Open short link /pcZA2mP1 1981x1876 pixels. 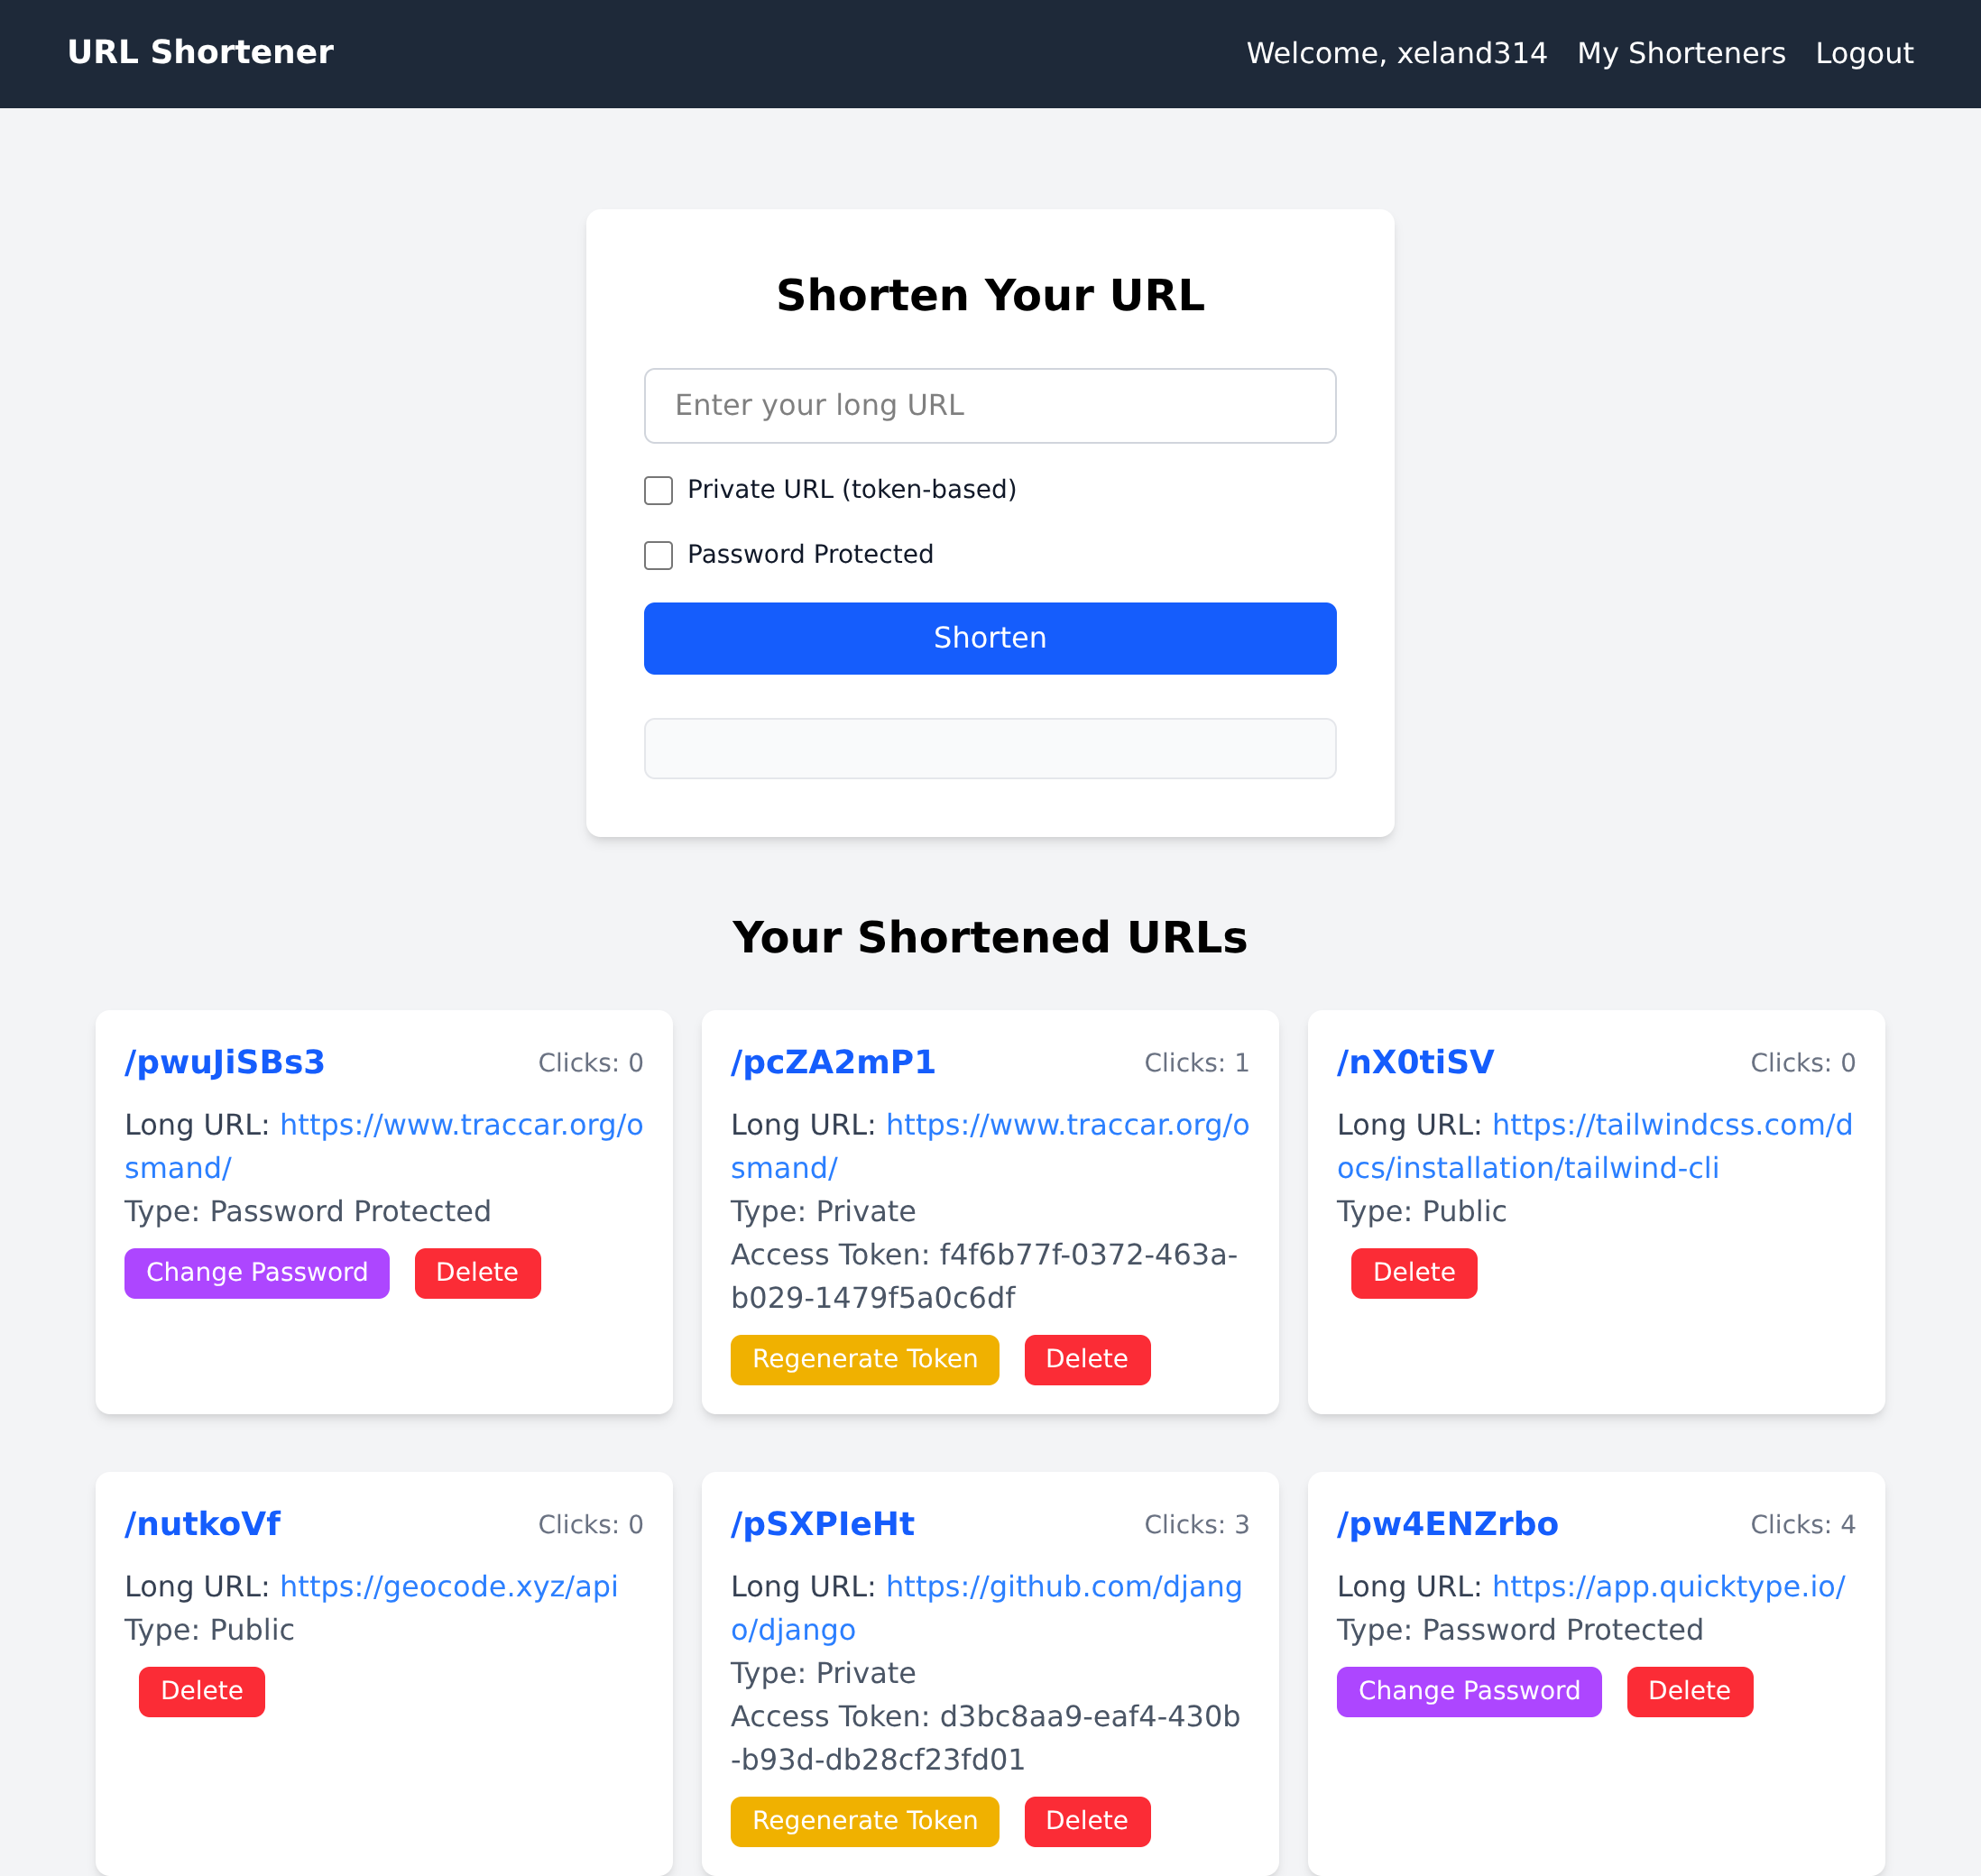833,1062
